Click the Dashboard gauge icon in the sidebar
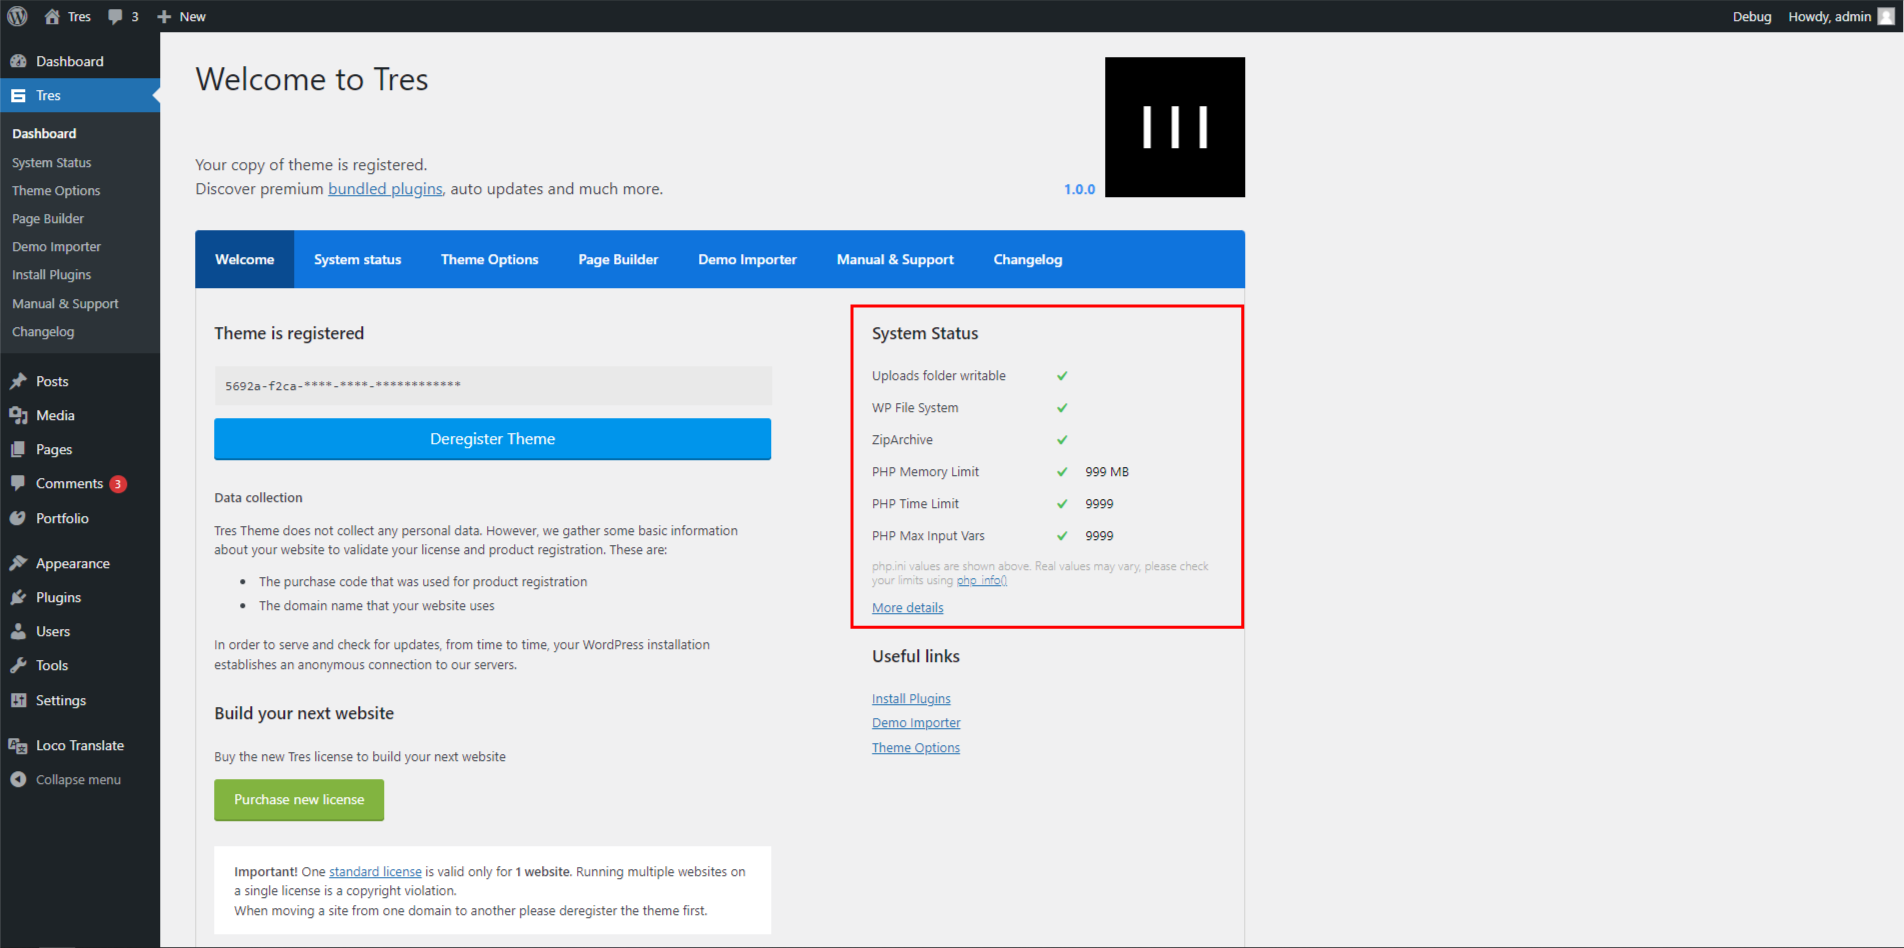This screenshot has height=948, width=1904. 18,61
